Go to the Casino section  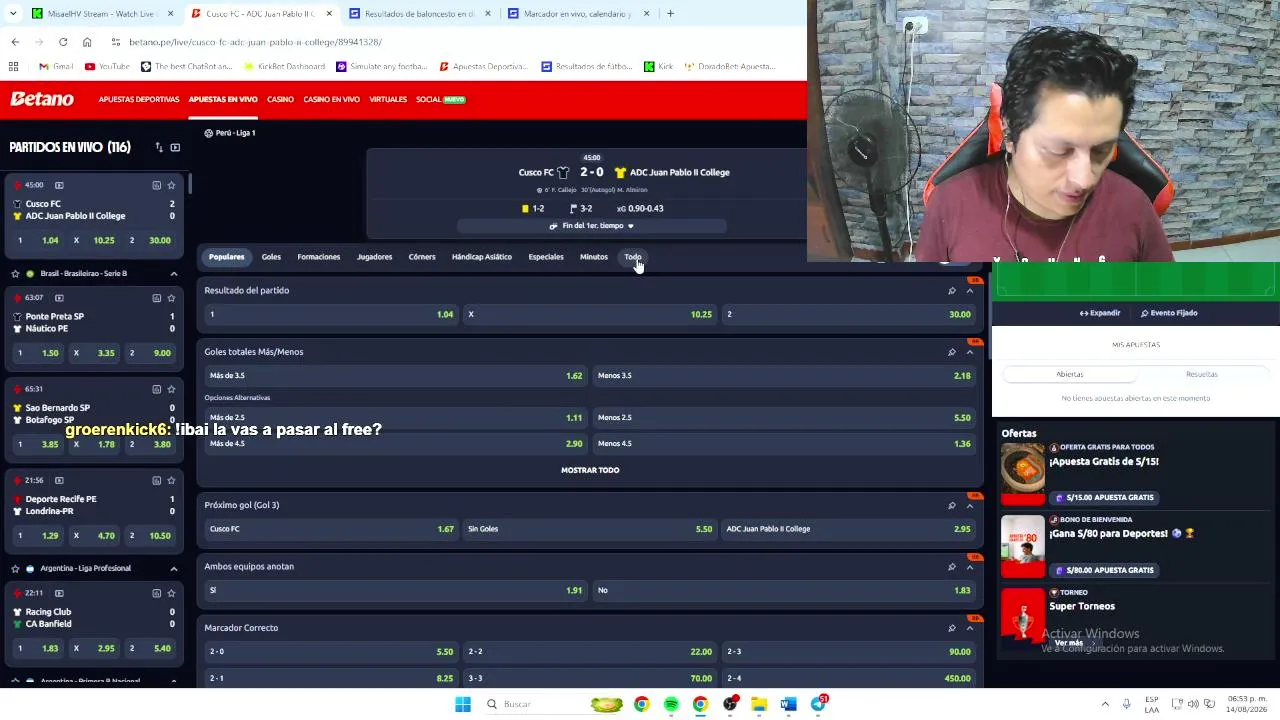280,99
